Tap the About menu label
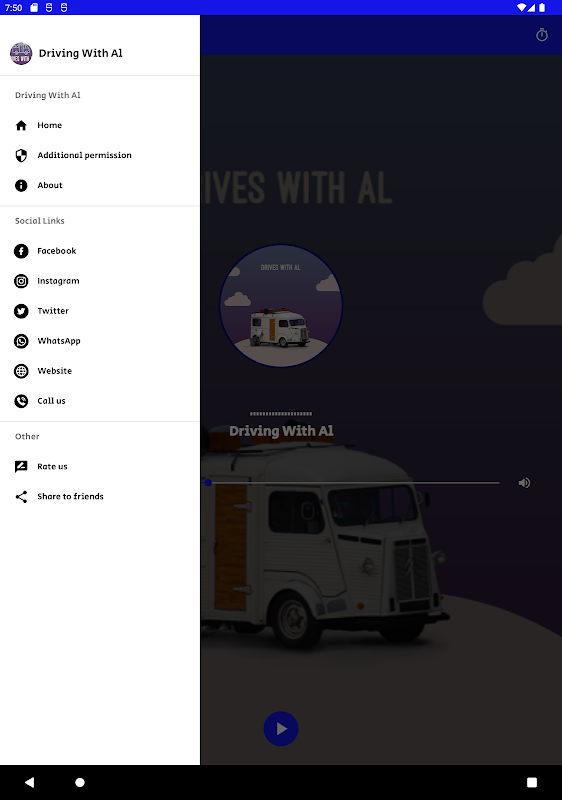 [50, 185]
